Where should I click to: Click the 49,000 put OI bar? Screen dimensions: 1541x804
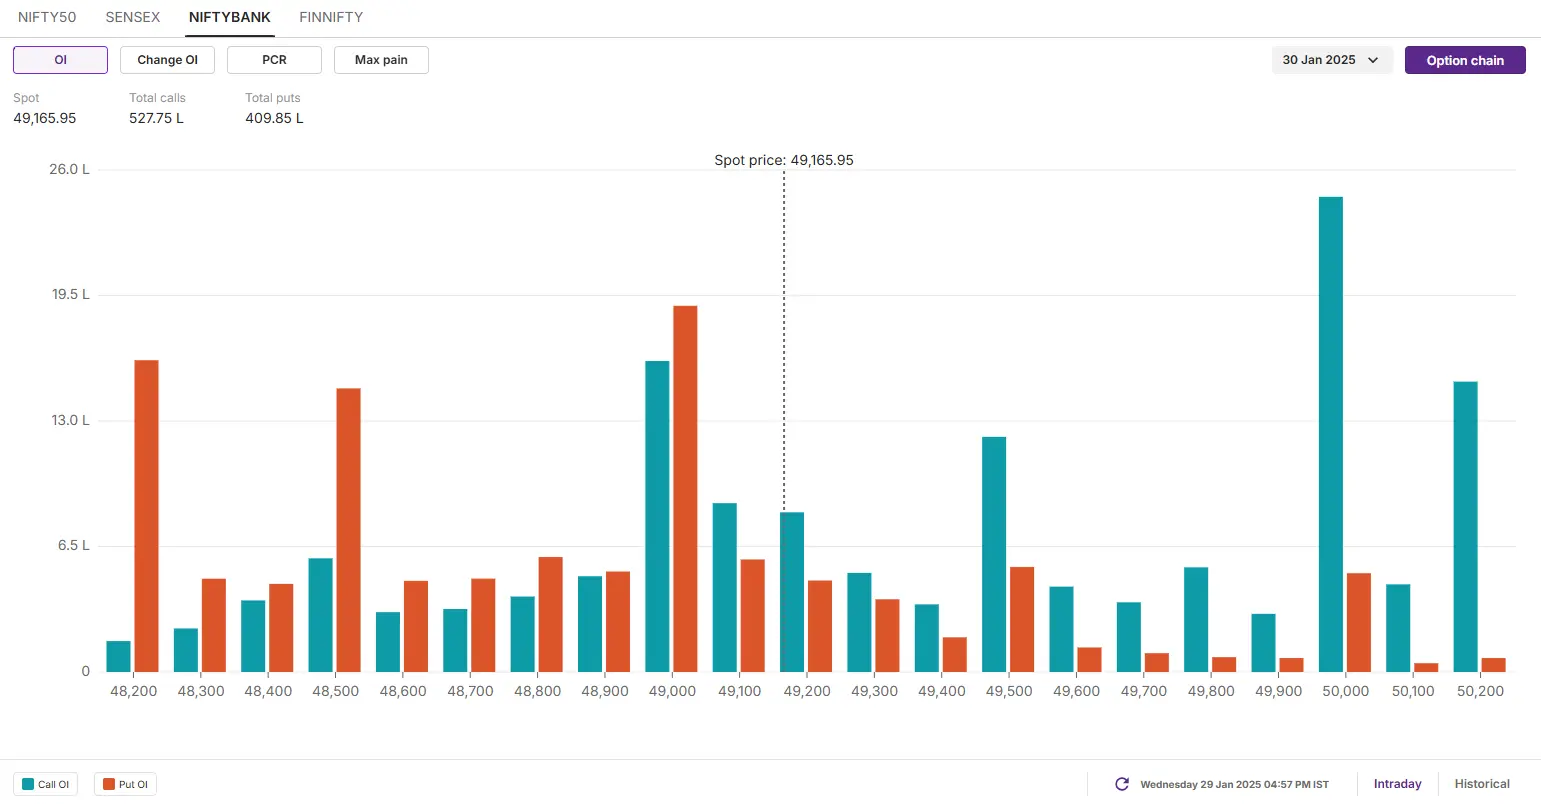[x=685, y=489]
